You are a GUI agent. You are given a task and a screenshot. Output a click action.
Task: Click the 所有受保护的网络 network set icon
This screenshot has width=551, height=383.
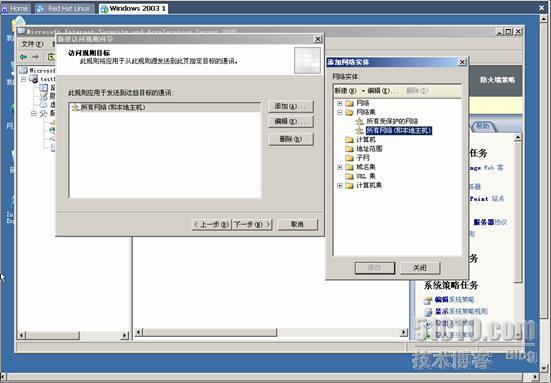pos(359,122)
